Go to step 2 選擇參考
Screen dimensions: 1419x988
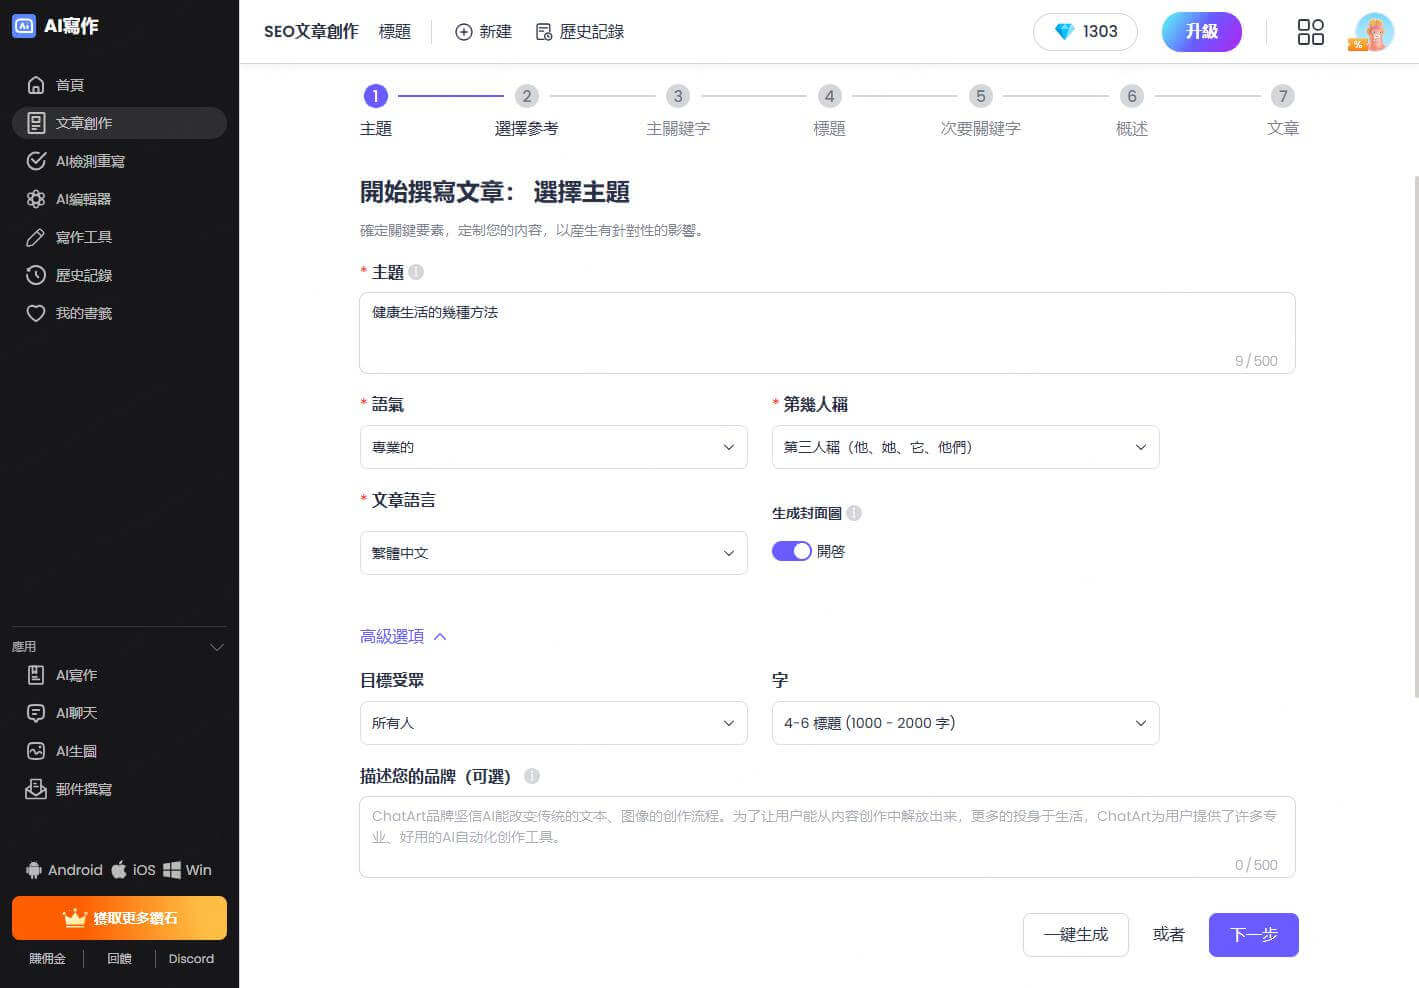tap(526, 109)
